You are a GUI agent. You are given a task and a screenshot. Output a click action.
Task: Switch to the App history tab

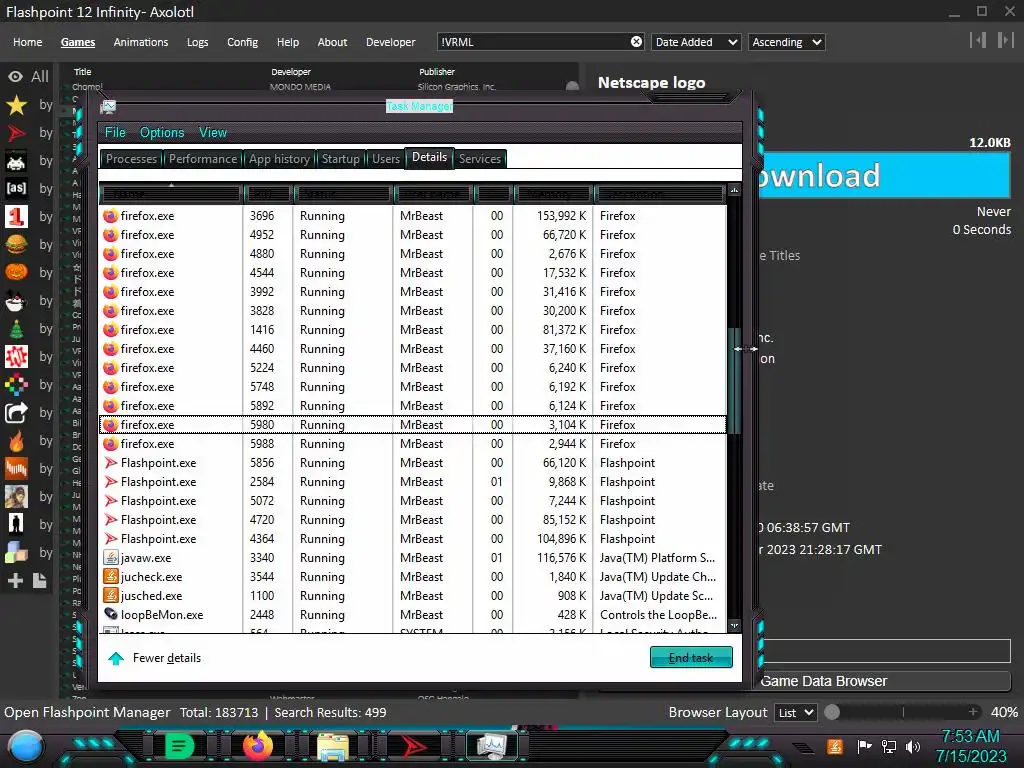pyautogui.click(x=279, y=159)
